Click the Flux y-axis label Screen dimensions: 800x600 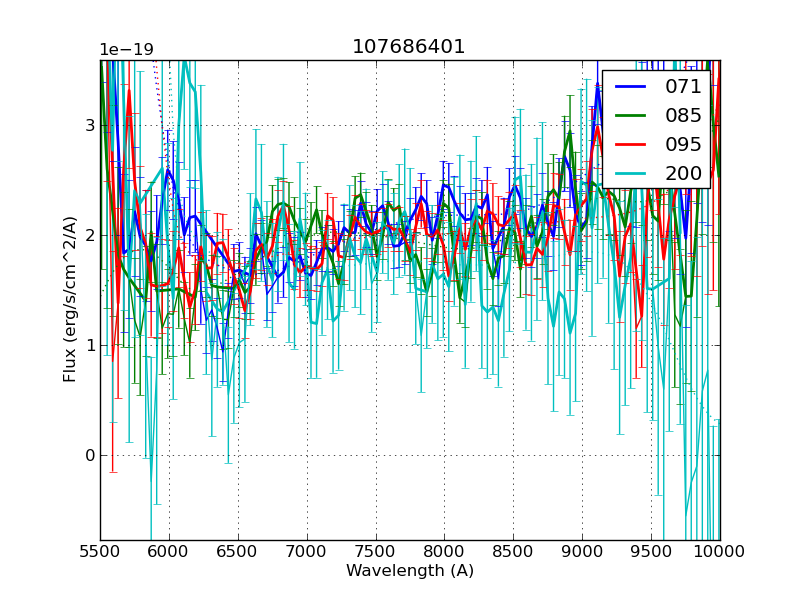point(70,299)
